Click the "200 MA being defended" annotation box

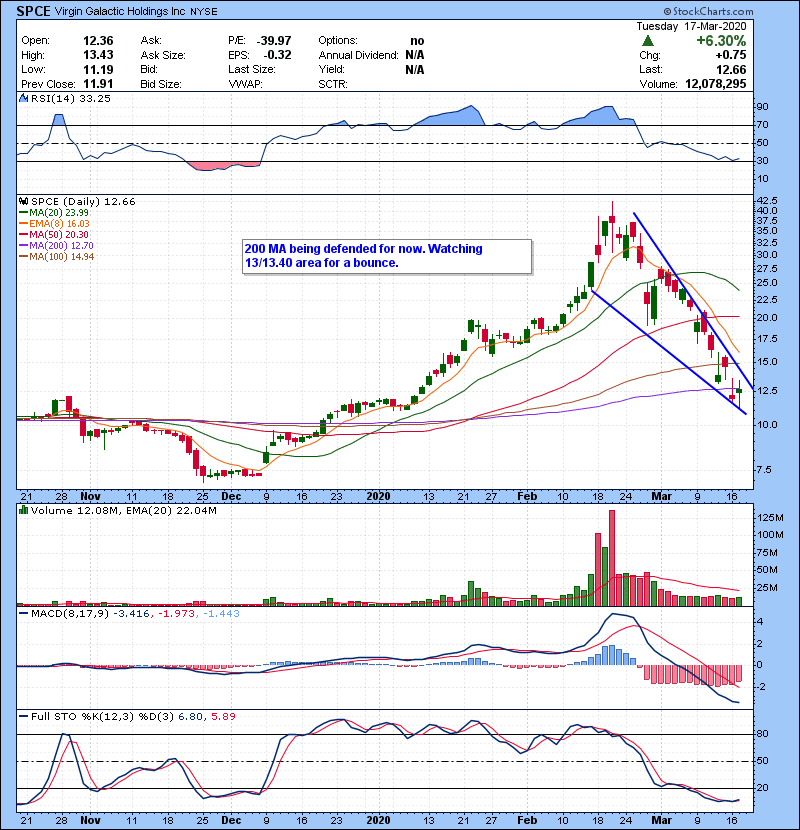coord(387,257)
